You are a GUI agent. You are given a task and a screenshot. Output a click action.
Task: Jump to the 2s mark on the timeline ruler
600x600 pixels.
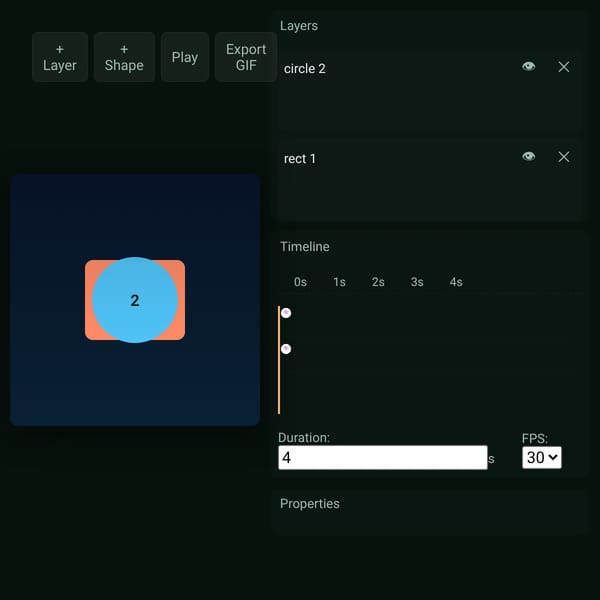378,282
